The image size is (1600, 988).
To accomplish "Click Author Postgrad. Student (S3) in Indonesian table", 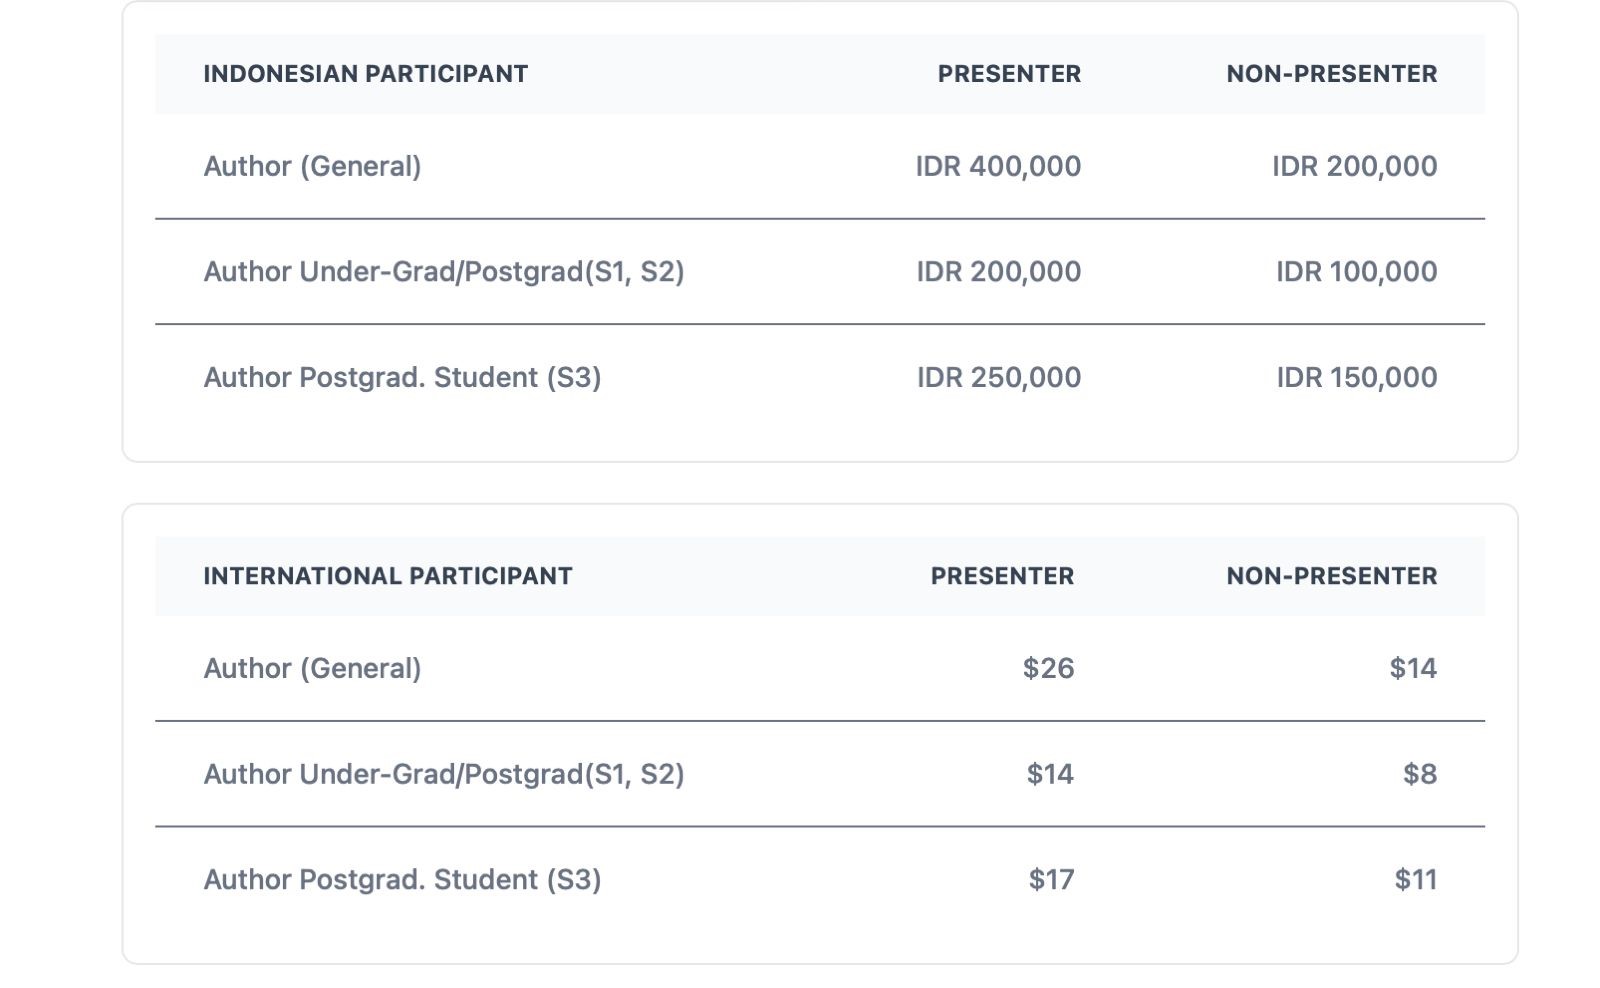I will [402, 378].
